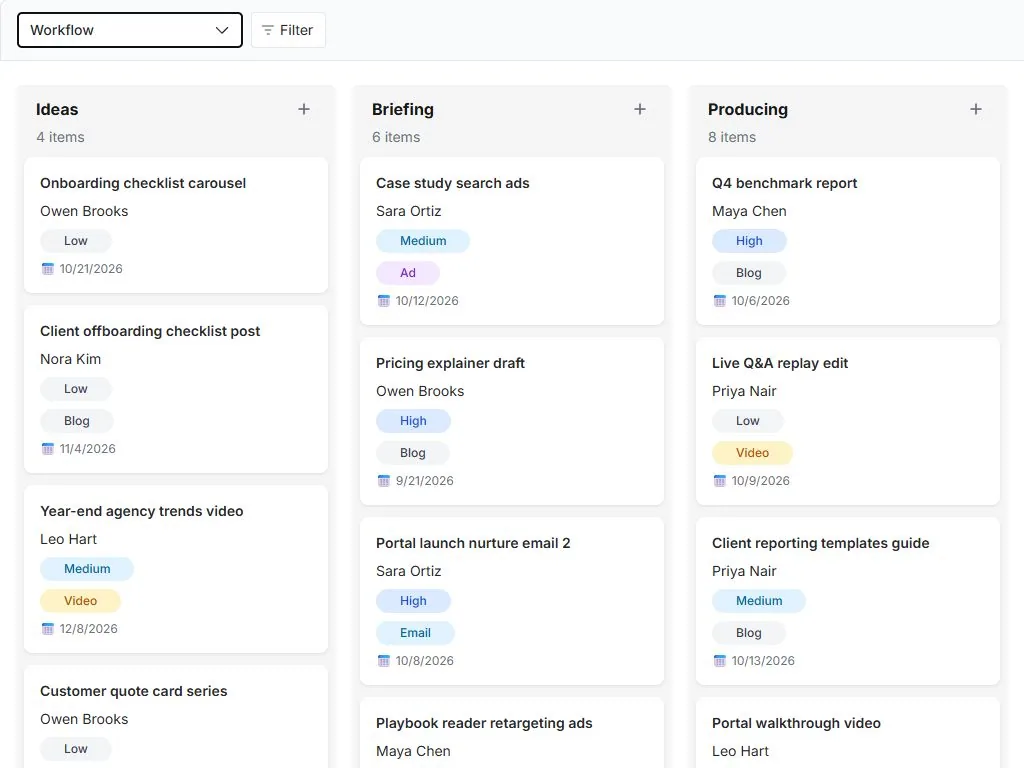This screenshot has width=1024, height=768.
Task: Click calendar icon beside 12/8/2026
Action: tap(48, 629)
